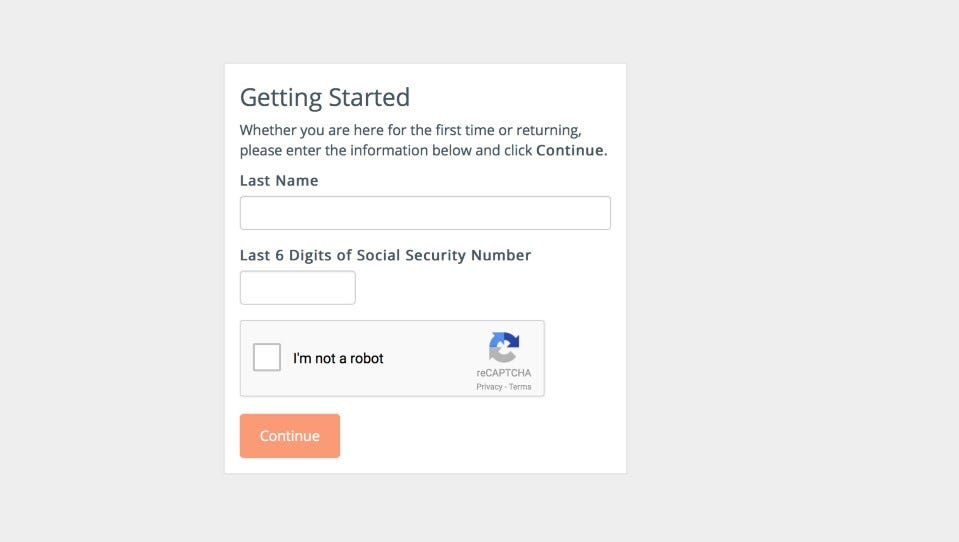Click the word Digits in the SSN label
Image resolution: width=959 pixels, height=542 pixels.
[313, 255]
